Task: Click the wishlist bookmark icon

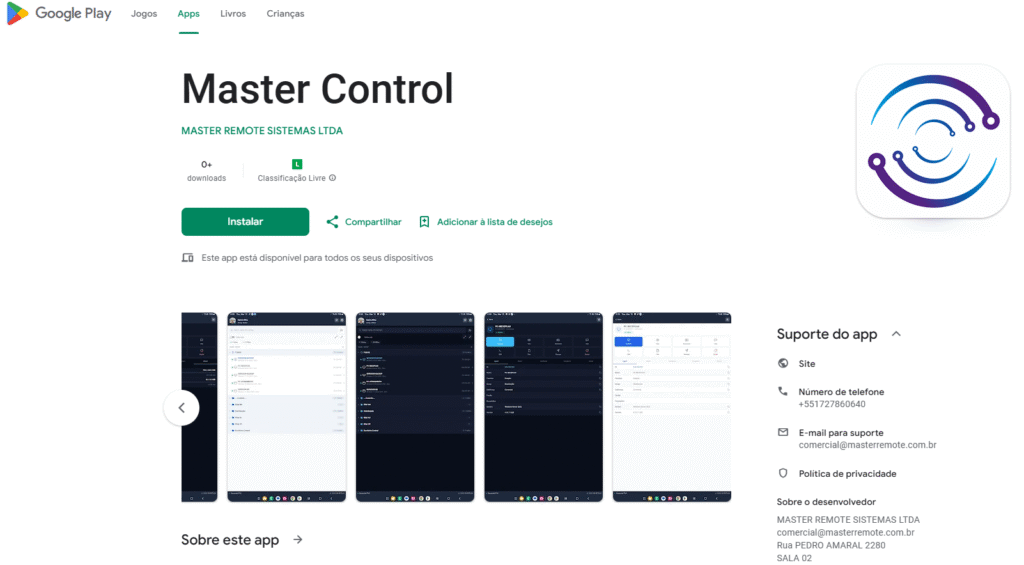Action: [424, 222]
